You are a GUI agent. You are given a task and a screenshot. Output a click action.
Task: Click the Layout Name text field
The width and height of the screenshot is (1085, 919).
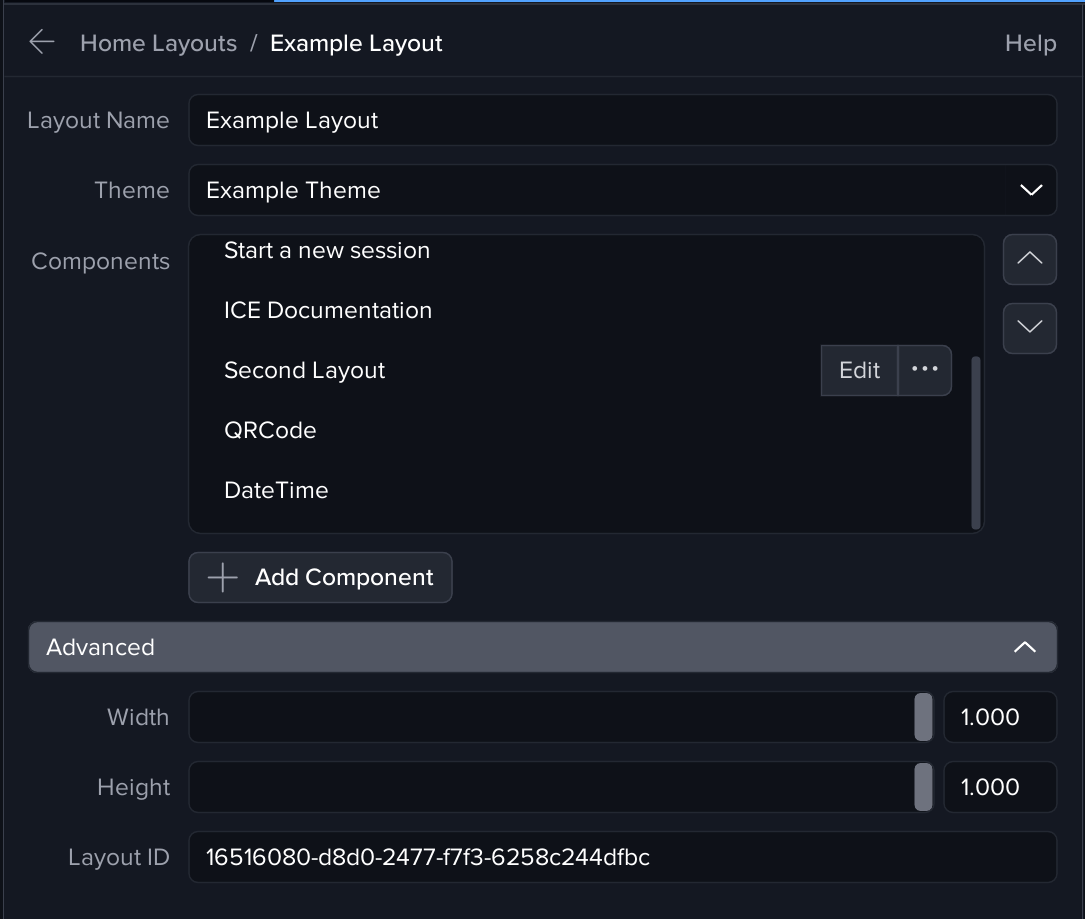click(x=622, y=120)
